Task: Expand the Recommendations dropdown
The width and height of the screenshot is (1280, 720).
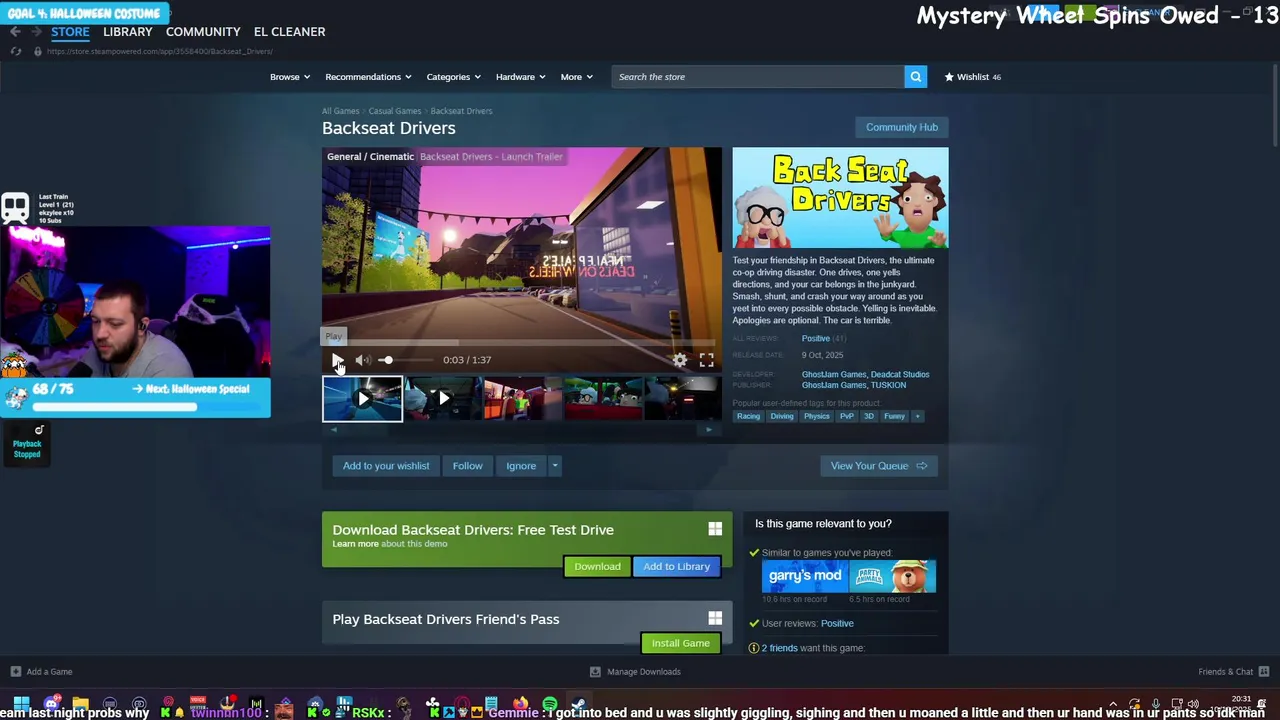Action: pos(368,77)
